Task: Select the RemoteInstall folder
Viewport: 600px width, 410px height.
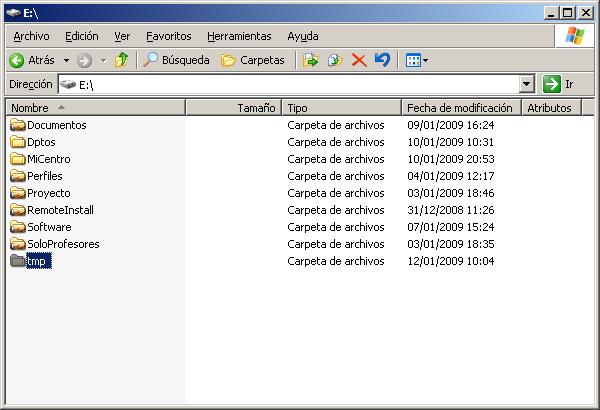Action: point(62,210)
